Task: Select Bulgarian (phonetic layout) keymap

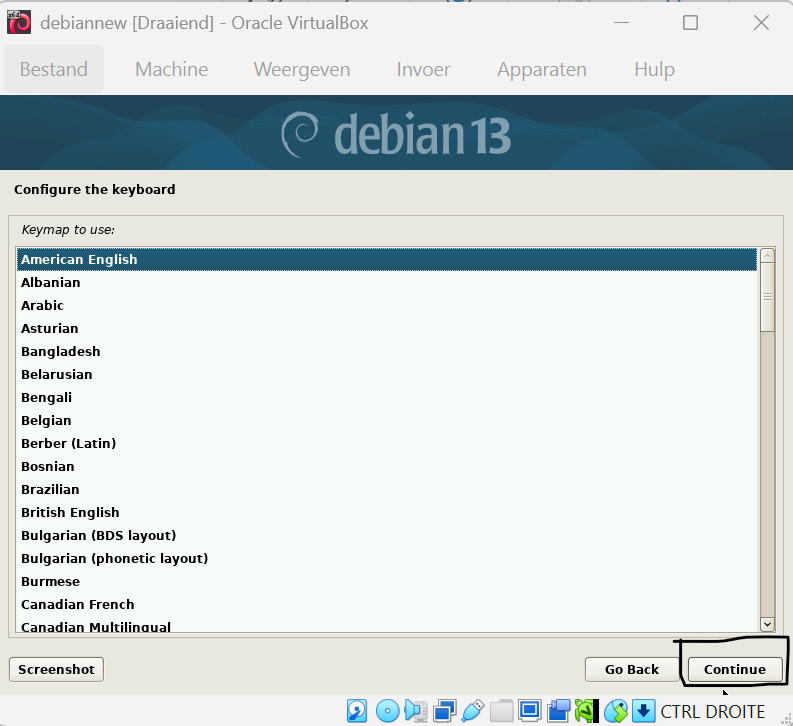Action: (x=387, y=558)
